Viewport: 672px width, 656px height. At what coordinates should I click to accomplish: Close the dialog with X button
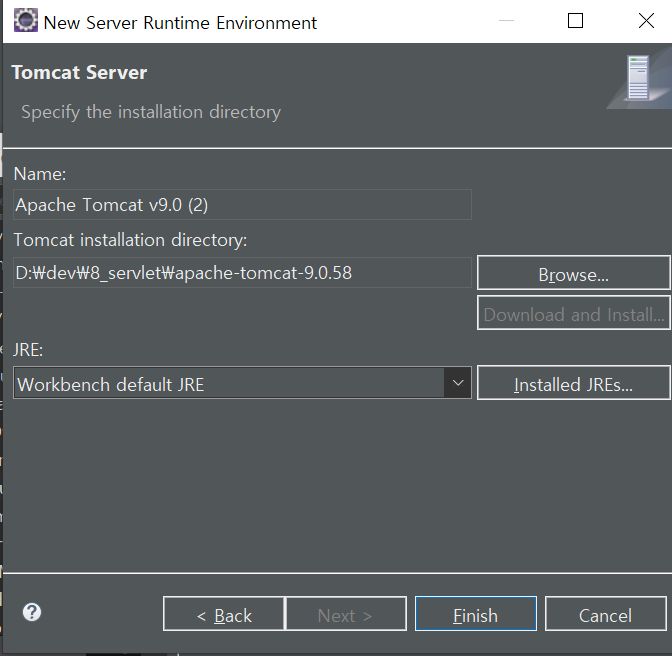646,21
